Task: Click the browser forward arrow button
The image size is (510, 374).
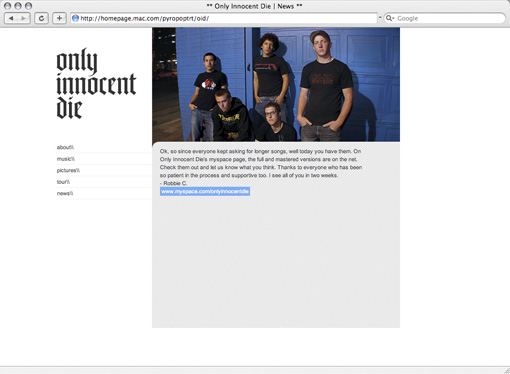Action: (24, 18)
